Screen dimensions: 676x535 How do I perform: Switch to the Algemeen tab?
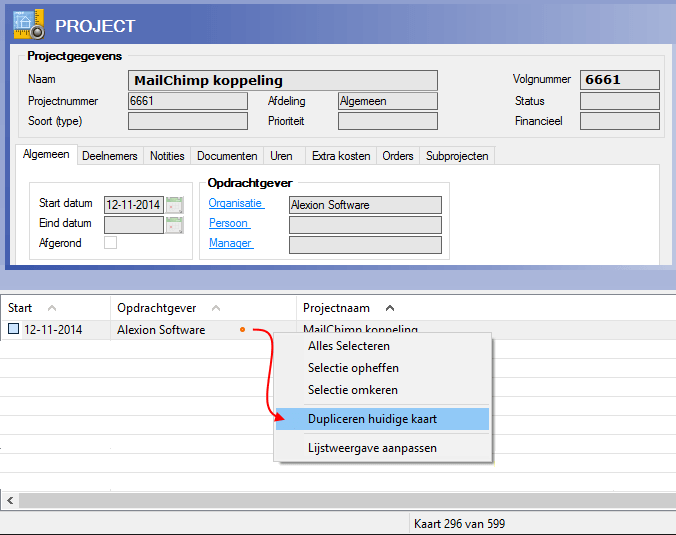(46, 154)
